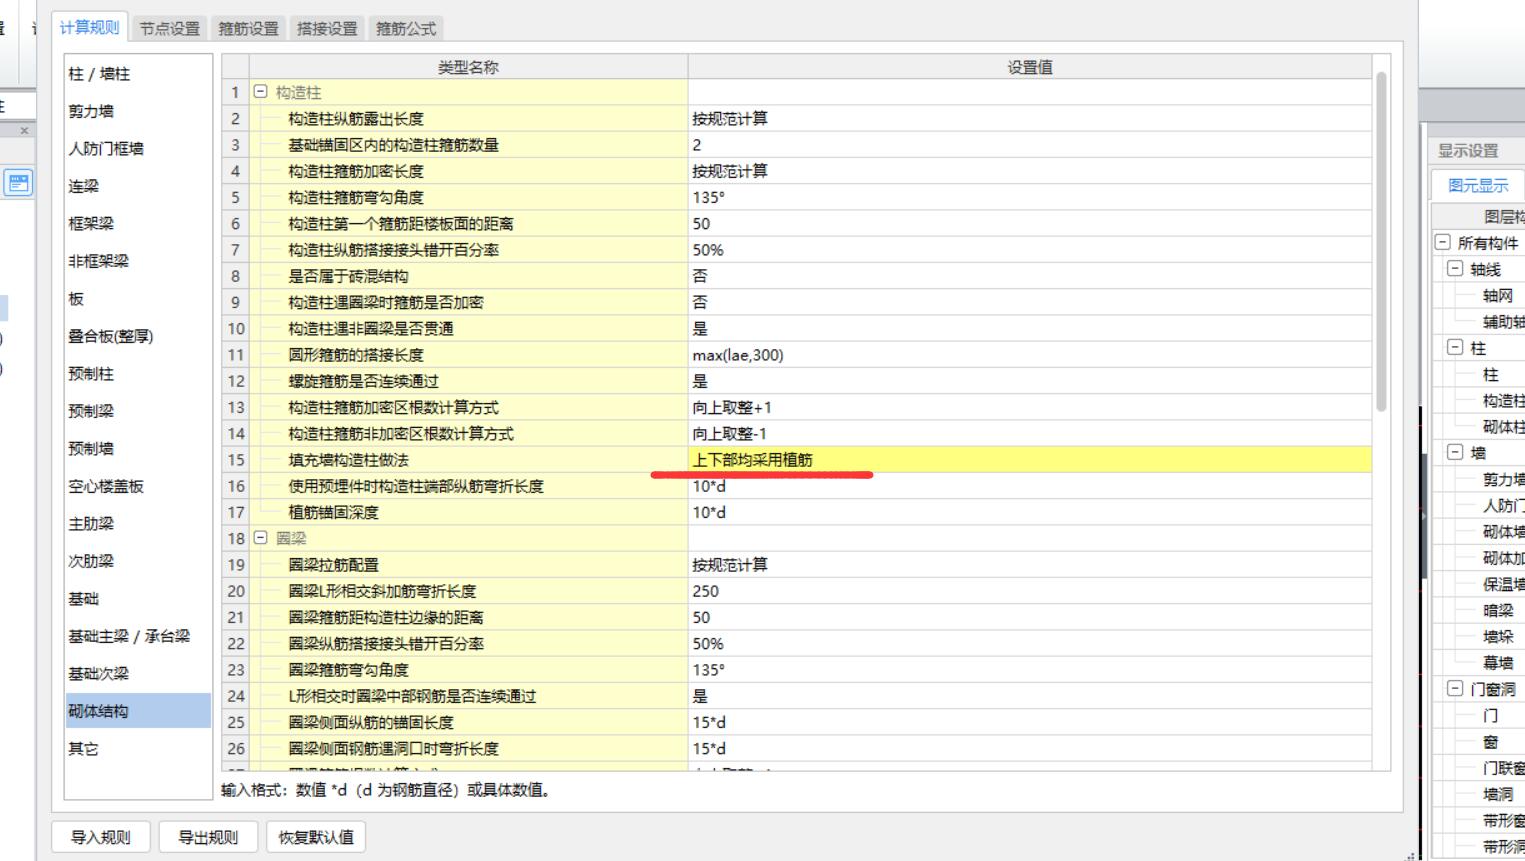
Task: Click 恢复默认值 button
Action: pos(316,837)
